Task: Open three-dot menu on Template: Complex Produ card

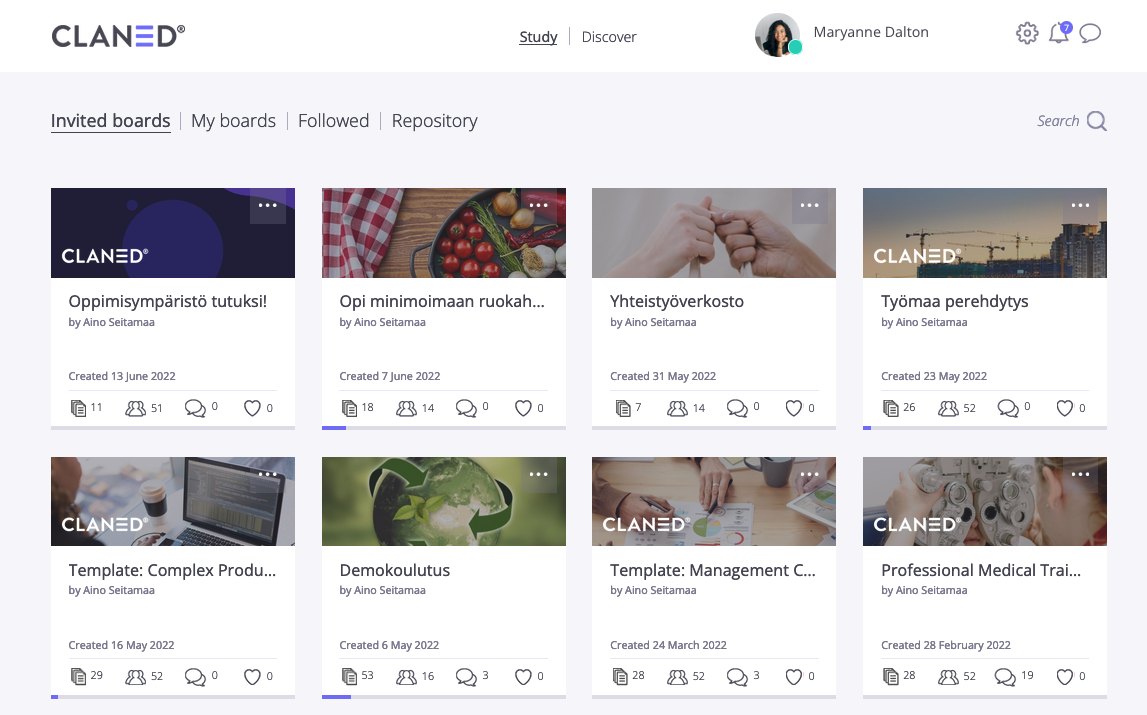Action: (268, 474)
